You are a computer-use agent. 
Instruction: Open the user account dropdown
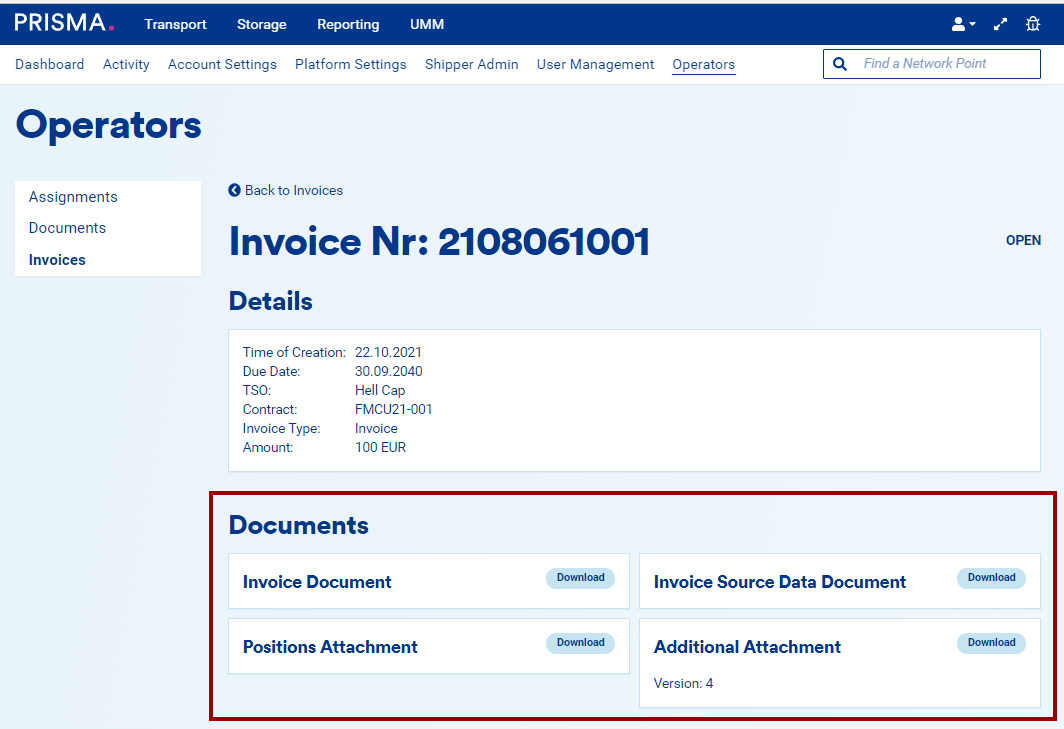(x=963, y=24)
